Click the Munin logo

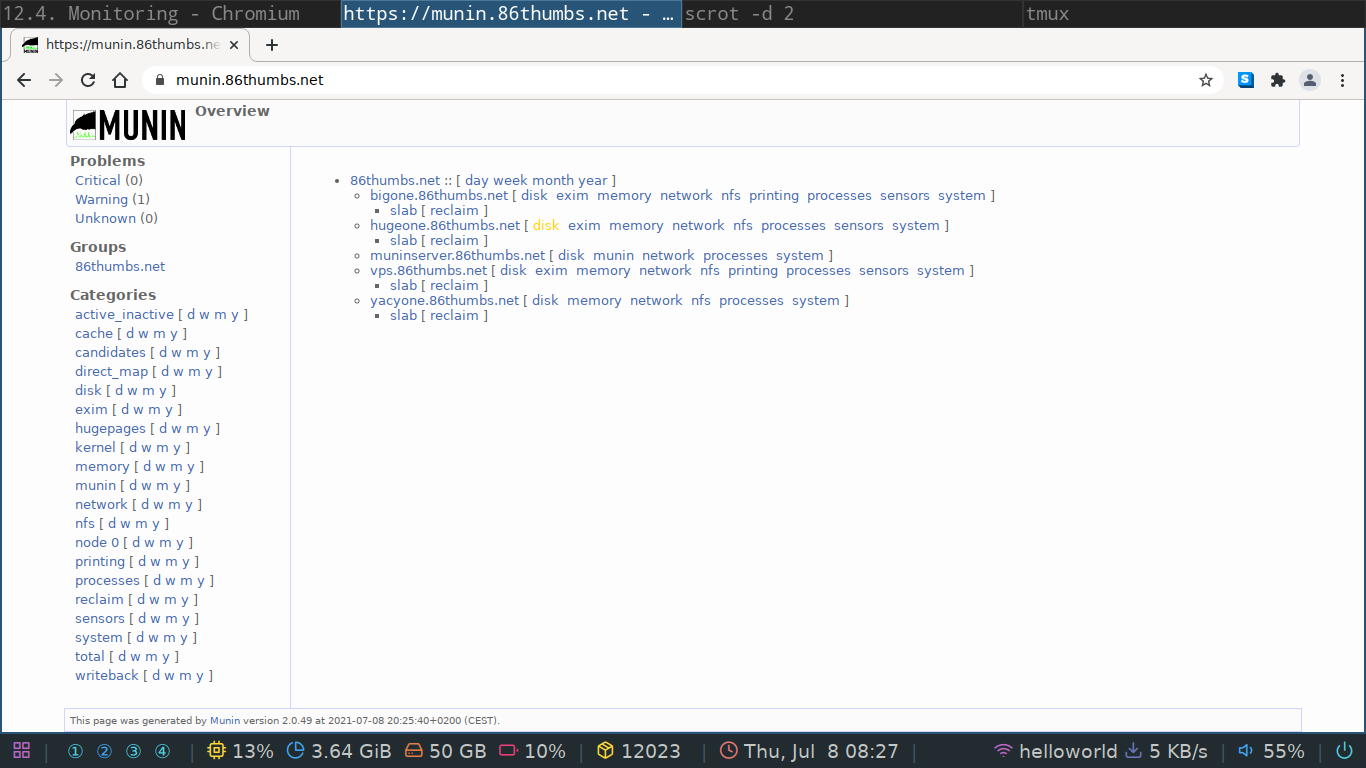(128, 125)
